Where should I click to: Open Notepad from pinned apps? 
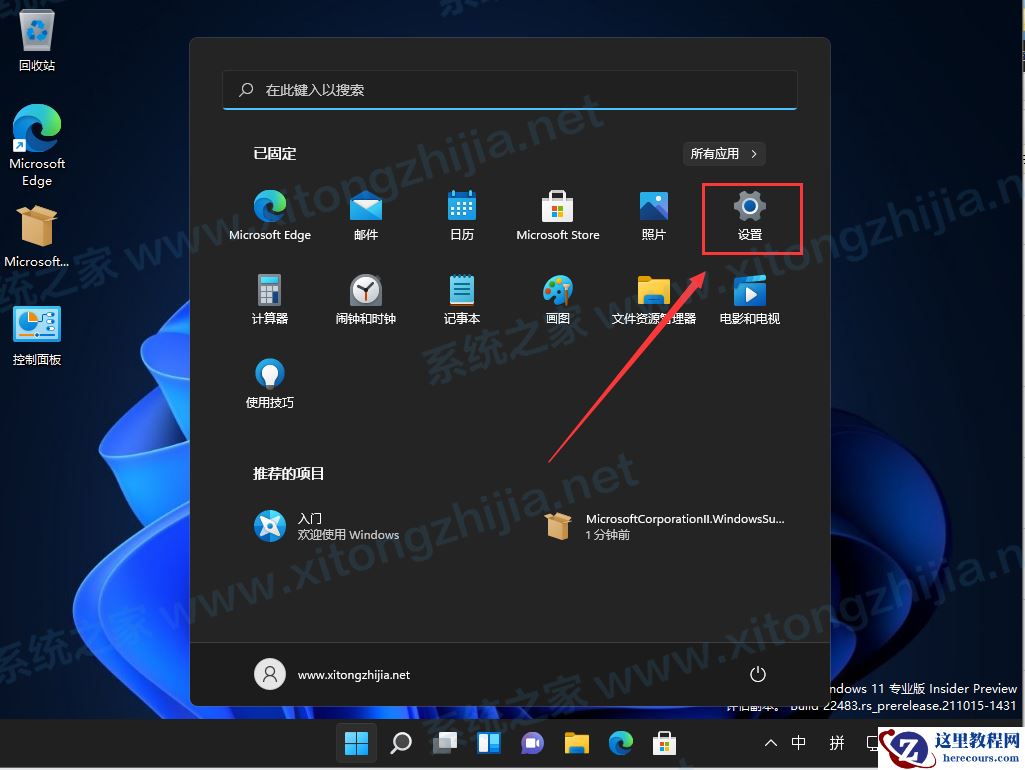(x=461, y=296)
